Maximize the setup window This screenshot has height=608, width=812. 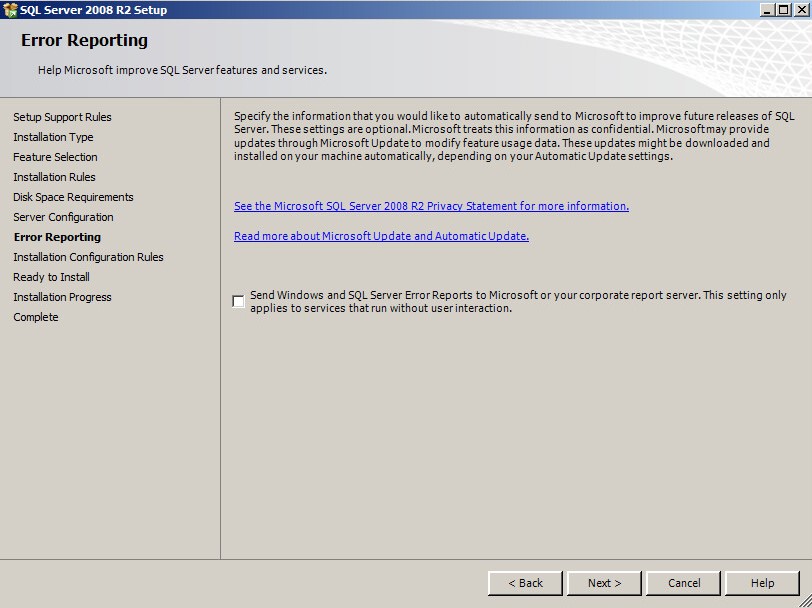[x=784, y=9]
